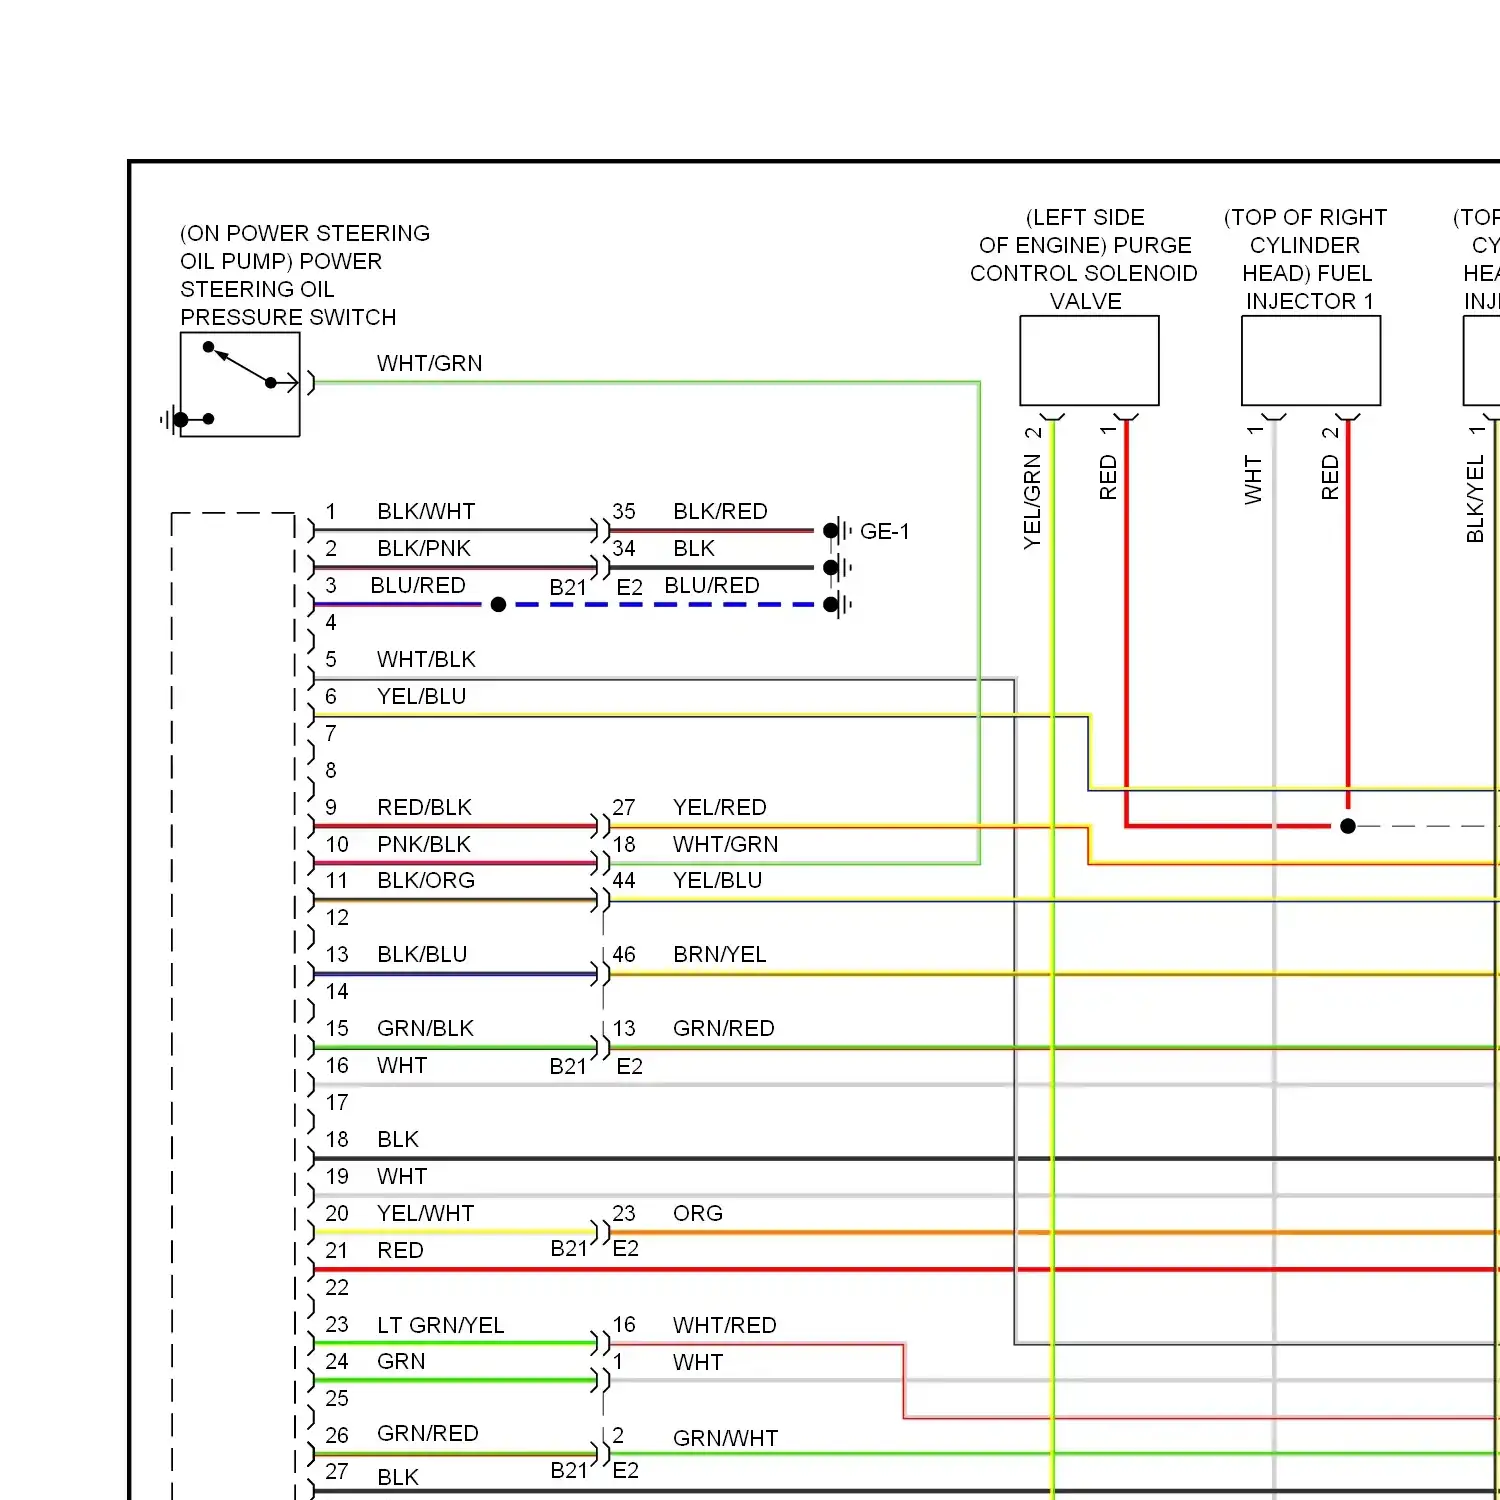This screenshot has height=1500, width=1500.
Task: Click the vertical WHT injector 1 wire label
Action: click(1253, 480)
